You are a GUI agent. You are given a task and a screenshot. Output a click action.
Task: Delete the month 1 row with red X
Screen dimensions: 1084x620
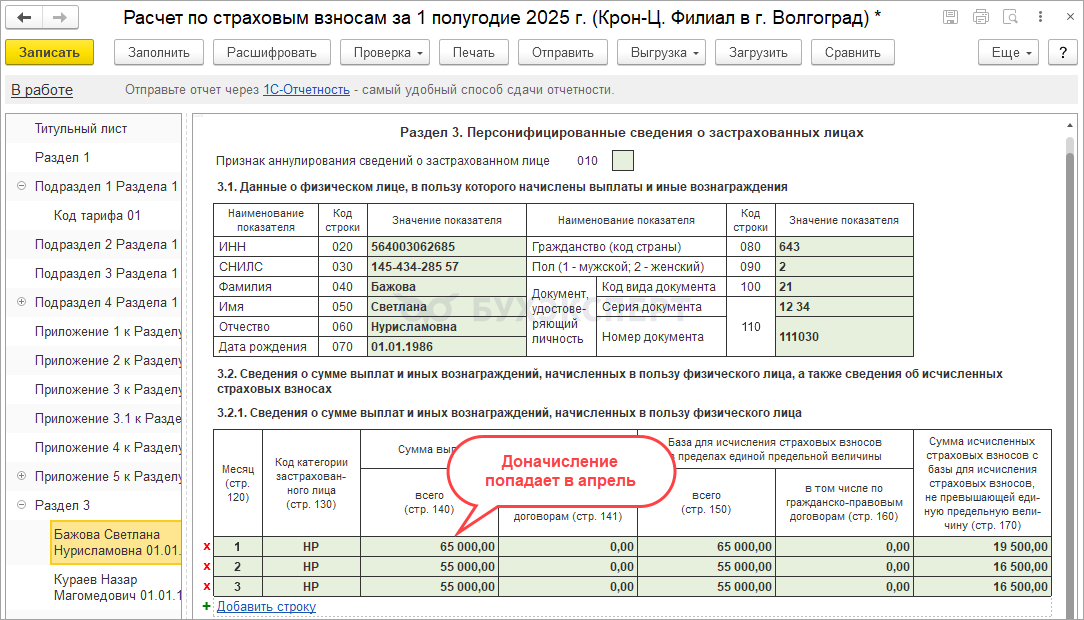pyautogui.click(x=207, y=547)
